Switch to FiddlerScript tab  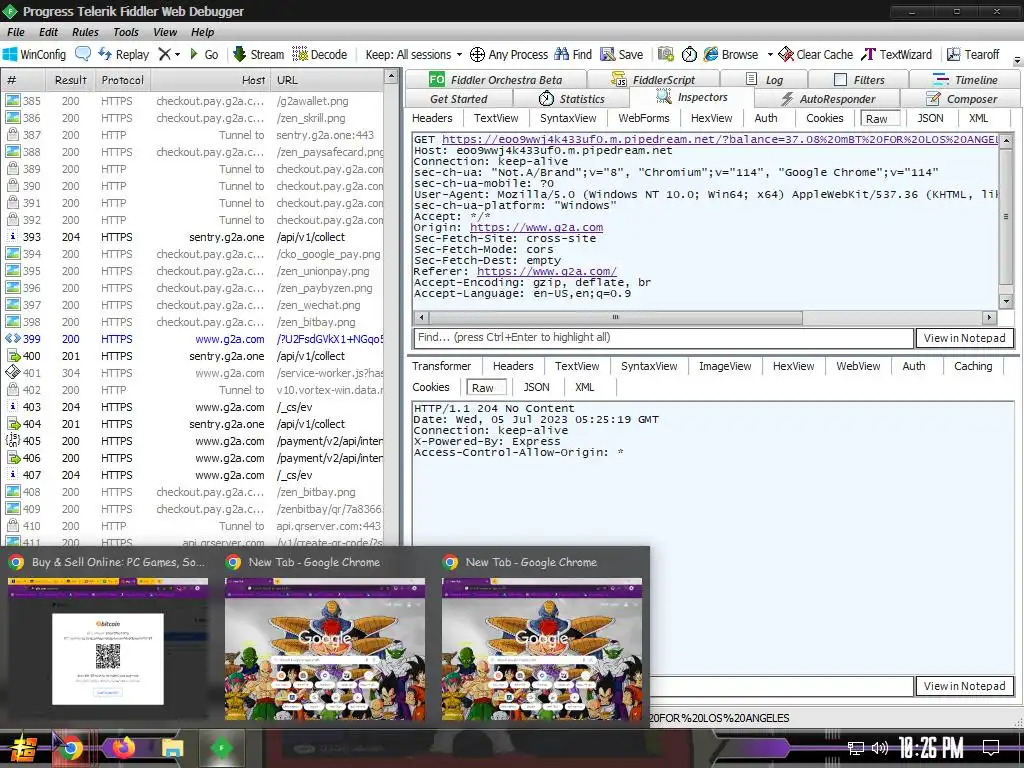click(x=653, y=80)
